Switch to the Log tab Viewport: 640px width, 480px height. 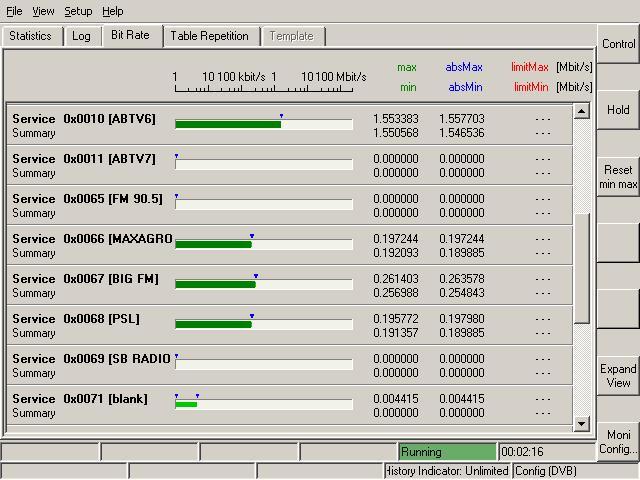click(81, 36)
